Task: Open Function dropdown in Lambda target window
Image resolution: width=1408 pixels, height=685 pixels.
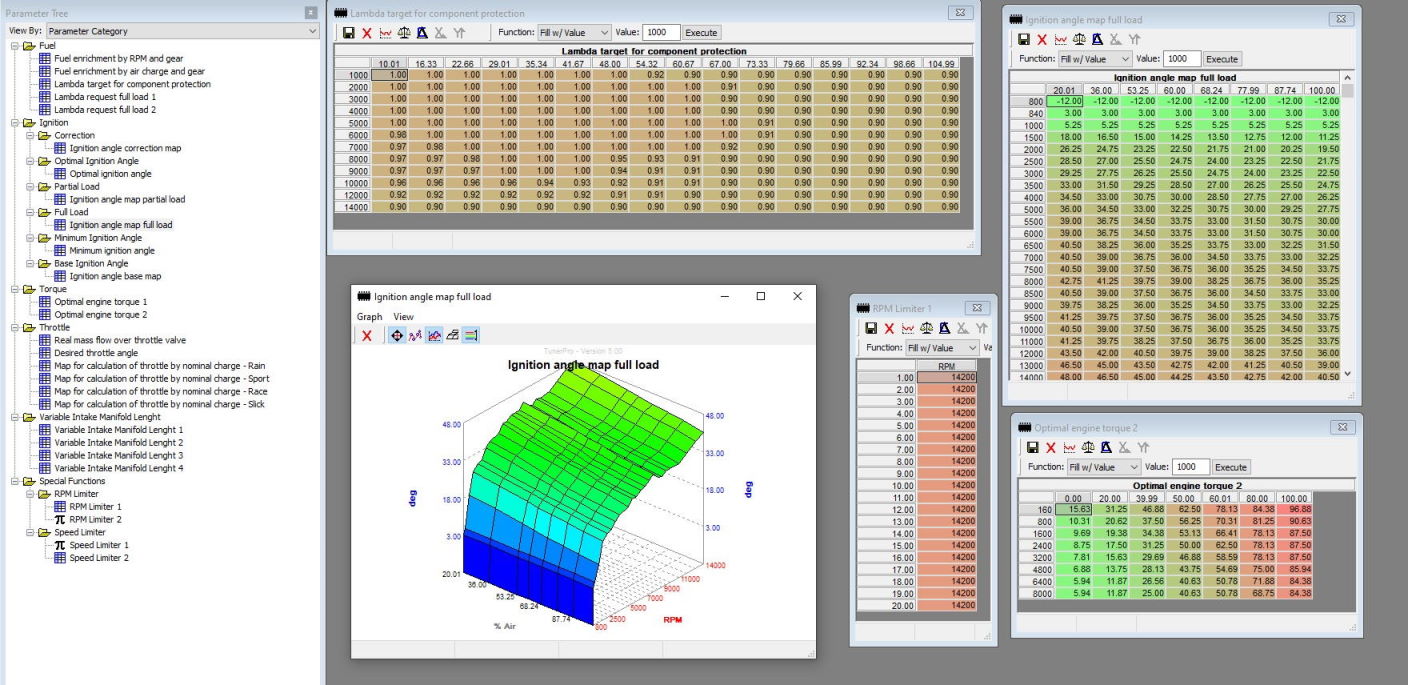Action: [x=574, y=33]
